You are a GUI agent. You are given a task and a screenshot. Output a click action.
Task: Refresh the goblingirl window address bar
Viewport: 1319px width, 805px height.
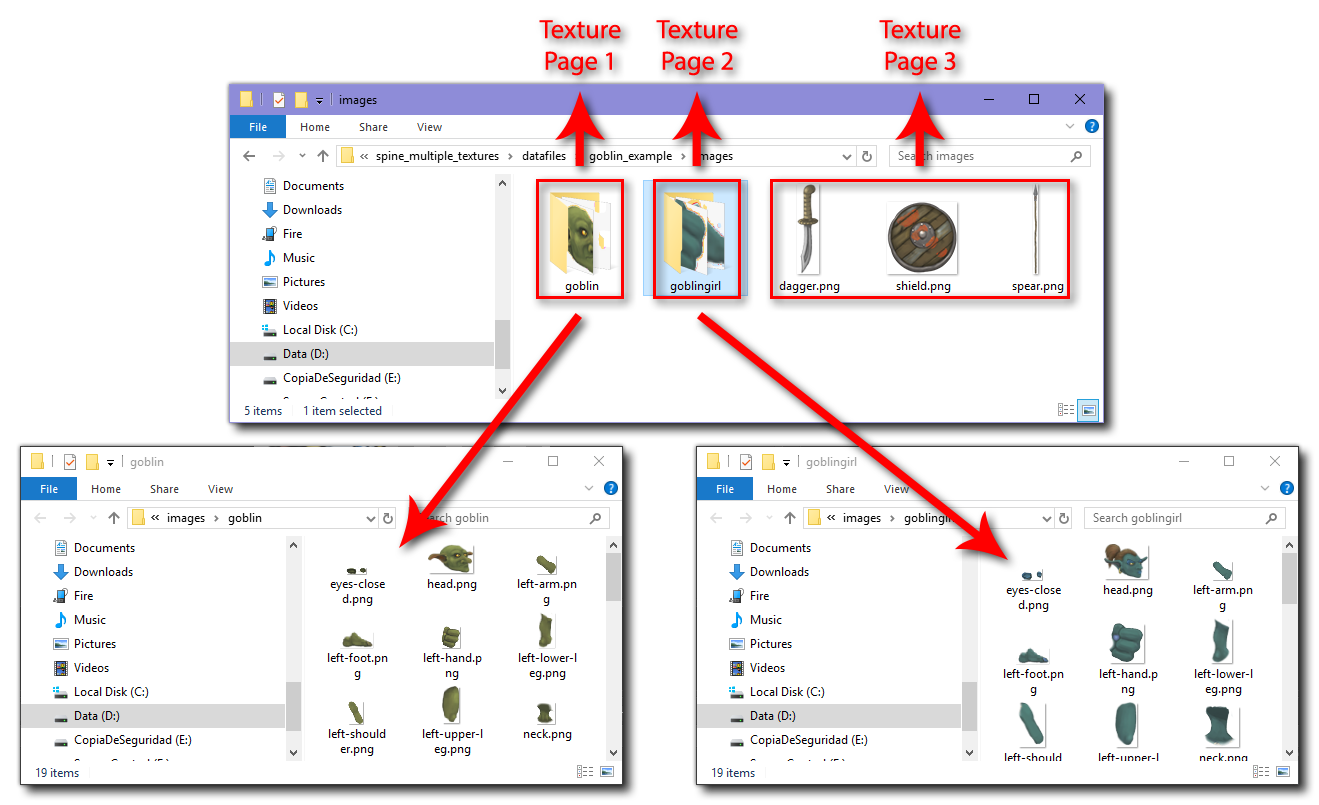pyautogui.click(x=1064, y=518)
